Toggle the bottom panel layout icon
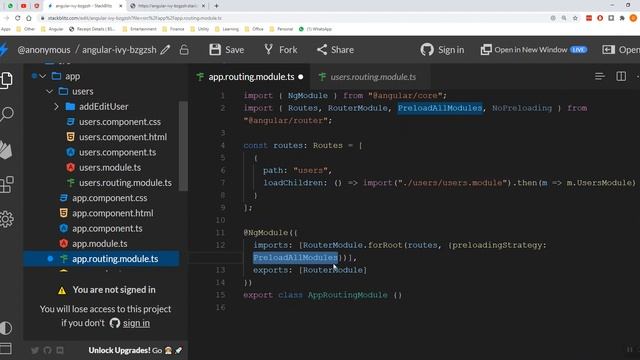The height and width of the screenshot is (360, 640). [x=6, y=348]
